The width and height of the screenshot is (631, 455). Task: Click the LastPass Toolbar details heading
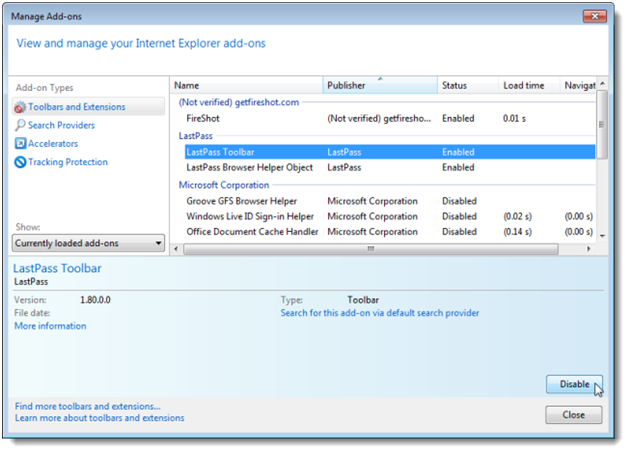[57, 268]
